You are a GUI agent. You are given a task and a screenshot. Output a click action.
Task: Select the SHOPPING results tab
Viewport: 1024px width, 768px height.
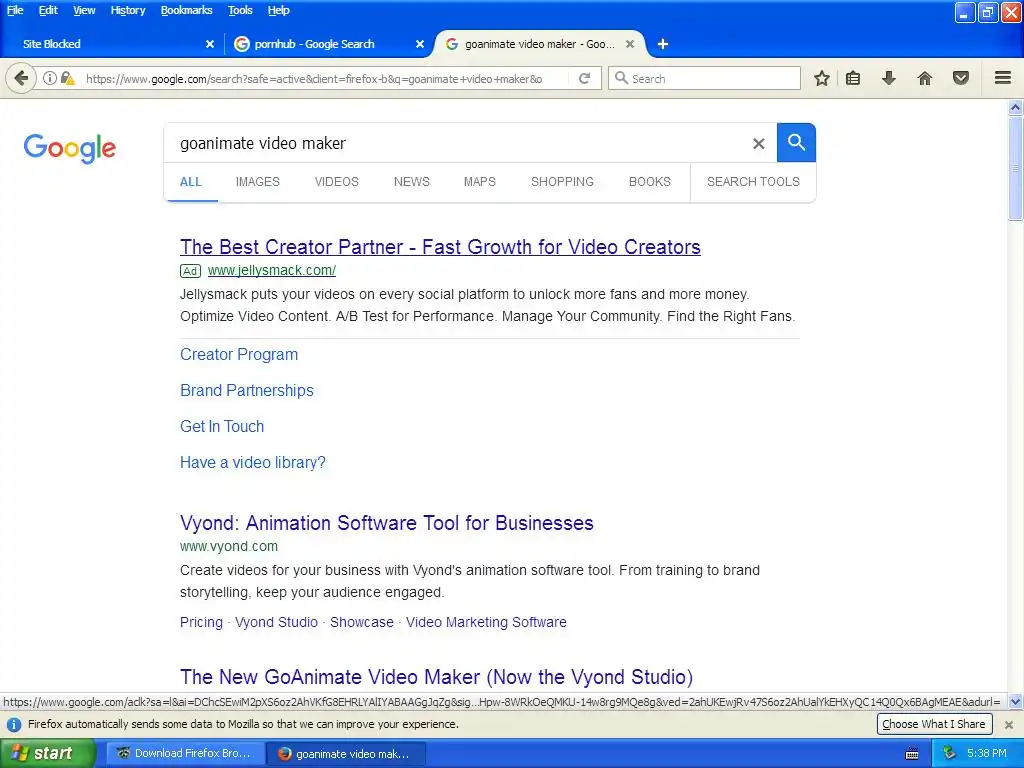[562, 182]
